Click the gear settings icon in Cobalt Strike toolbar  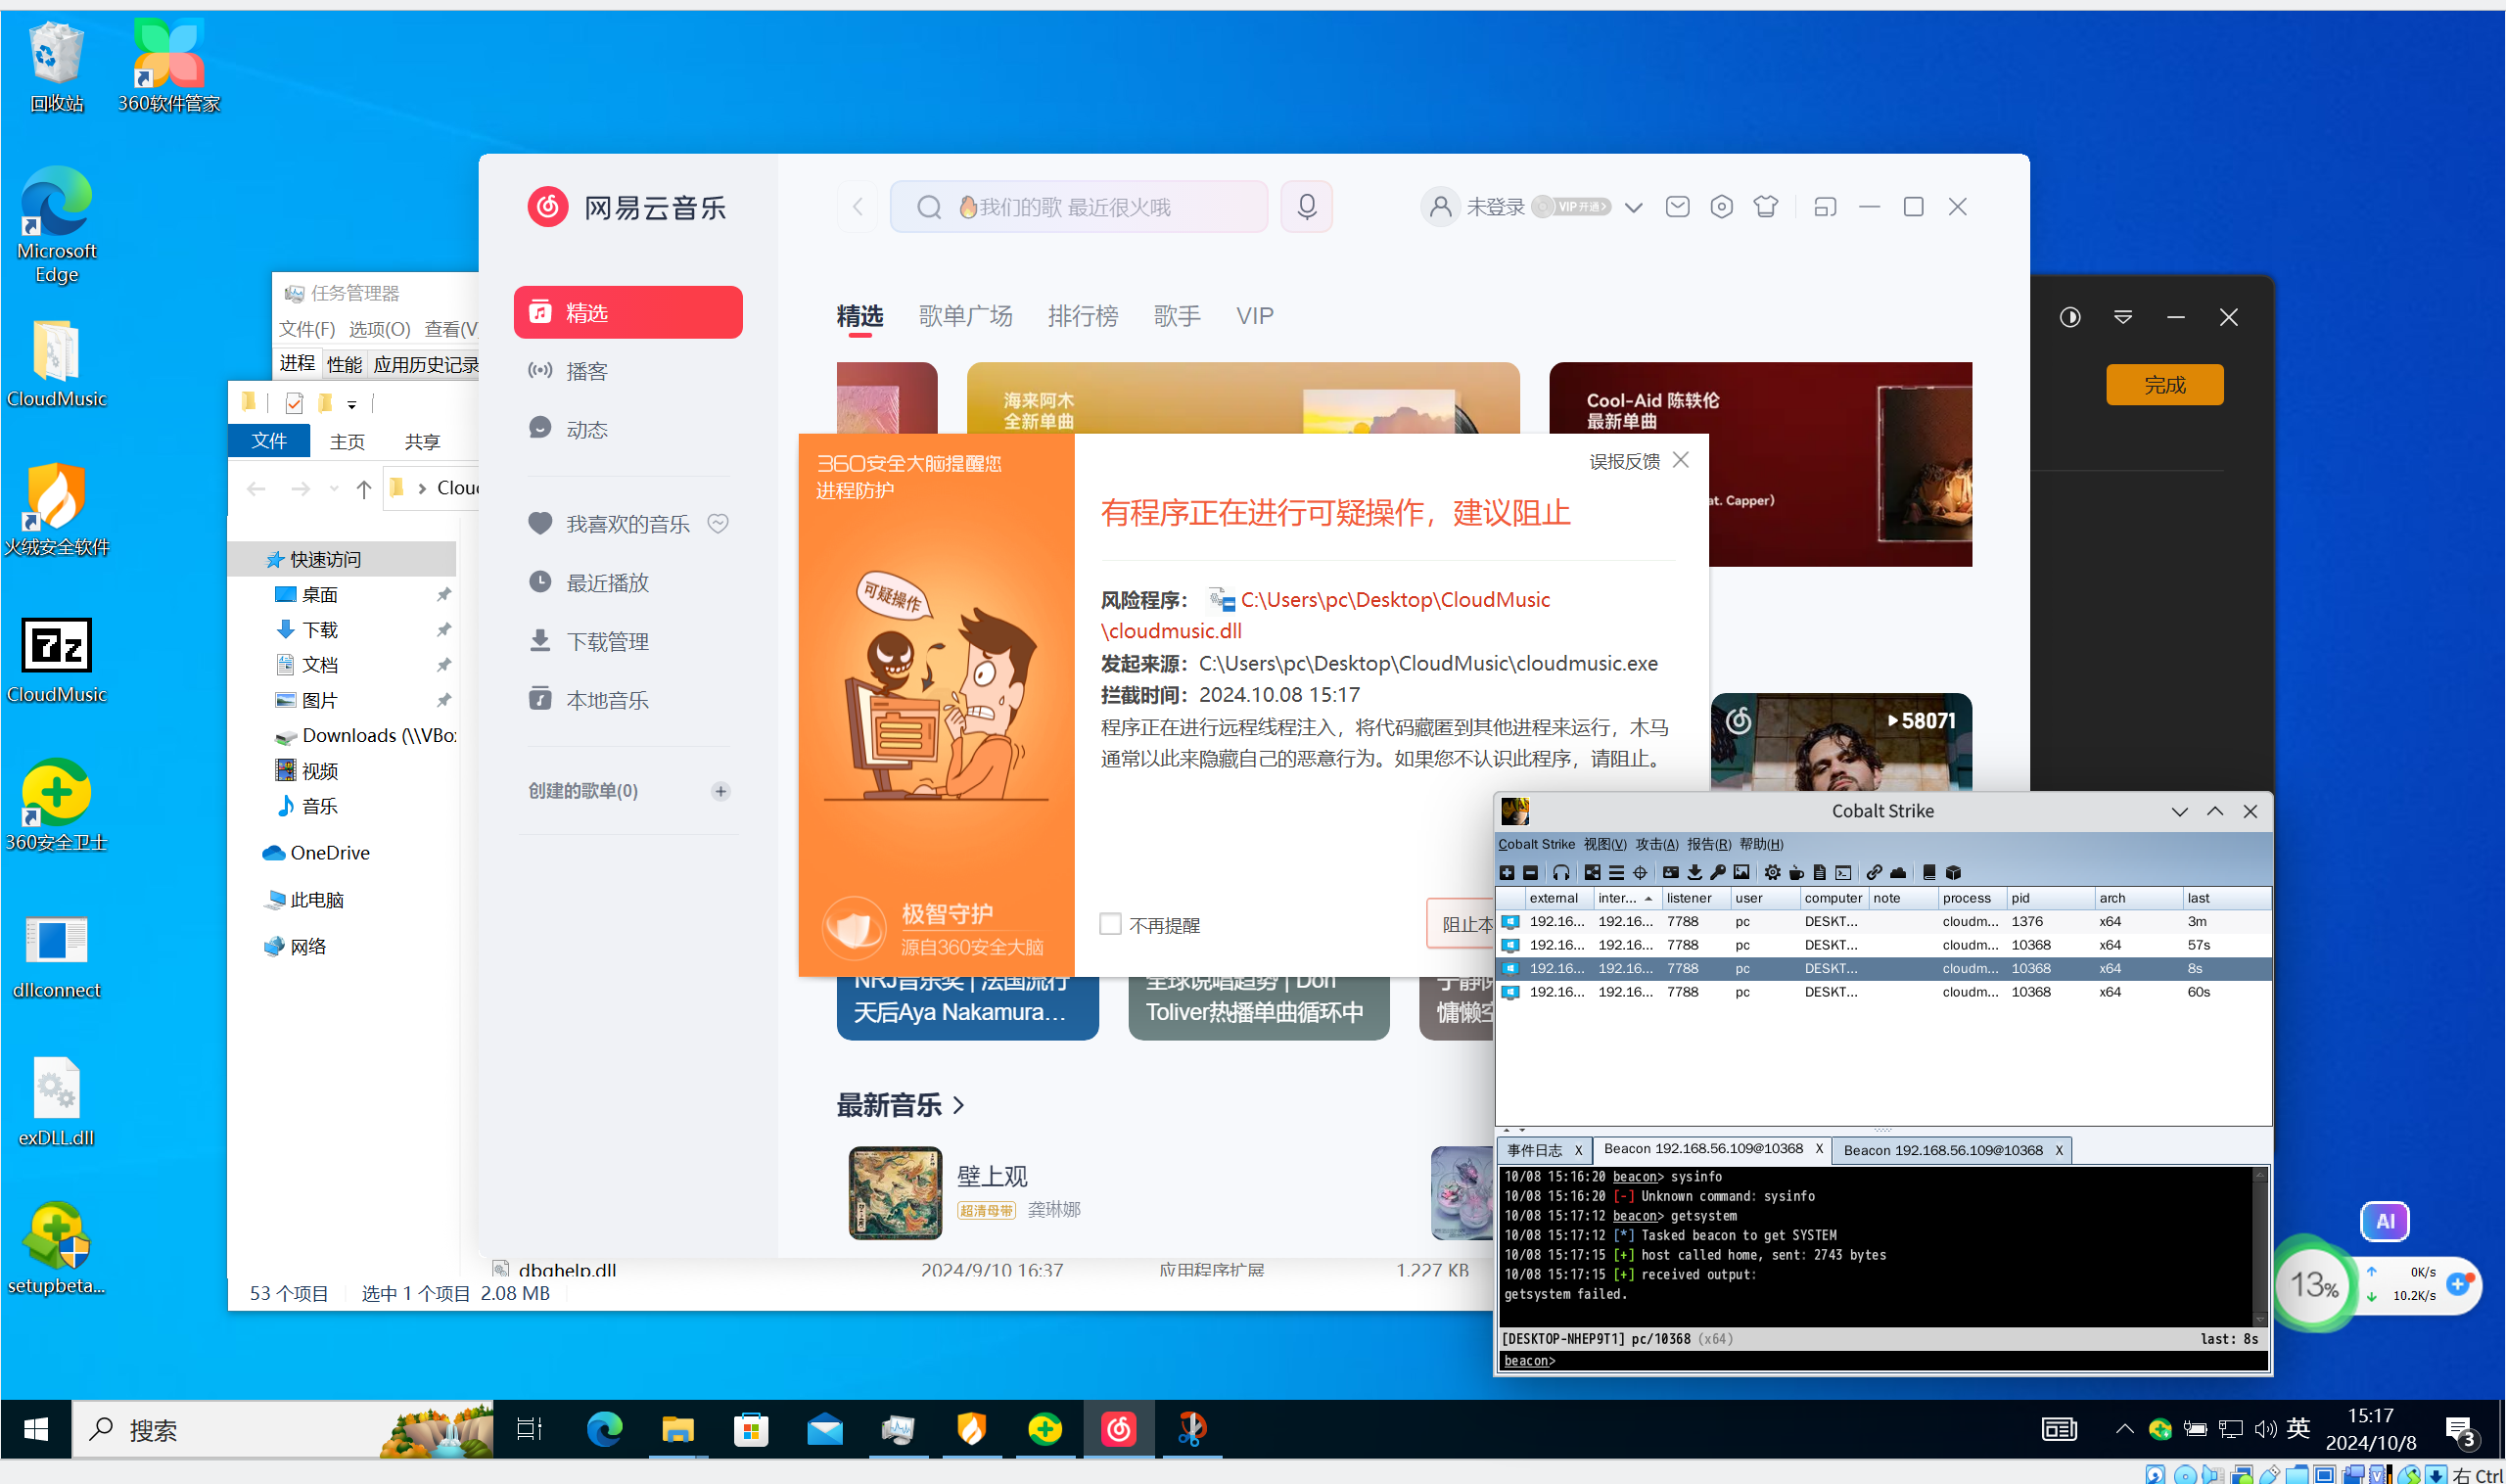pos(1771,872)
